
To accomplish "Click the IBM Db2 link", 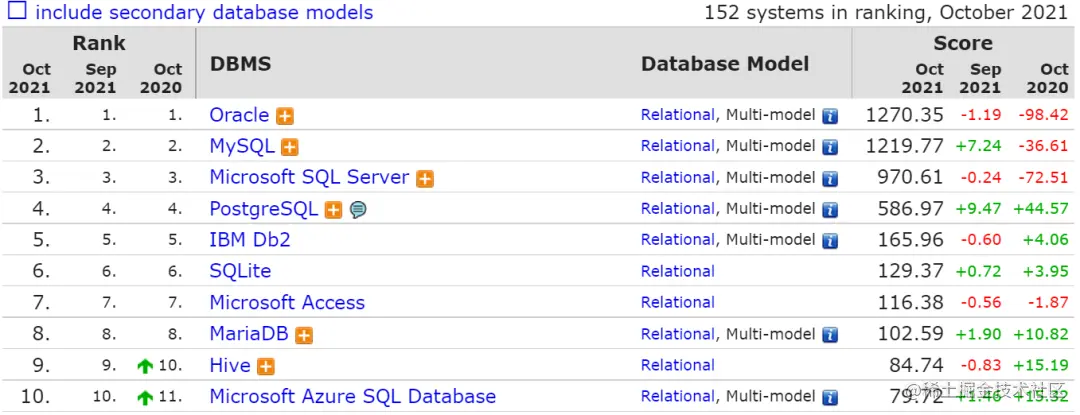I will pyautogui.click(x=250, y=240).
